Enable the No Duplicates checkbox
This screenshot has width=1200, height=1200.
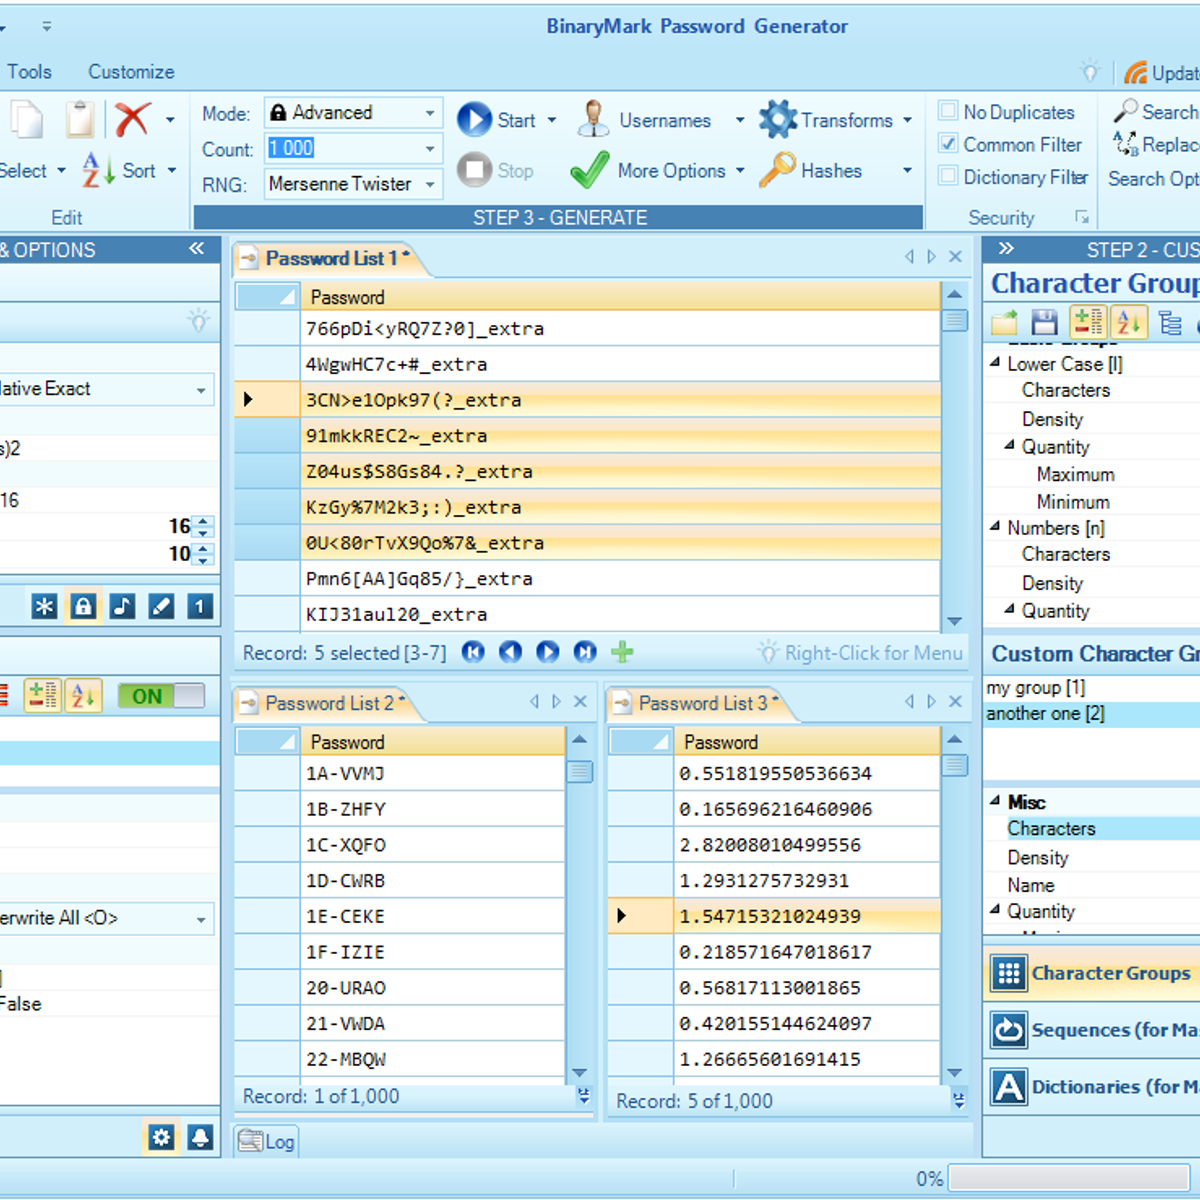pyautogui.click(x=947, y=111)
